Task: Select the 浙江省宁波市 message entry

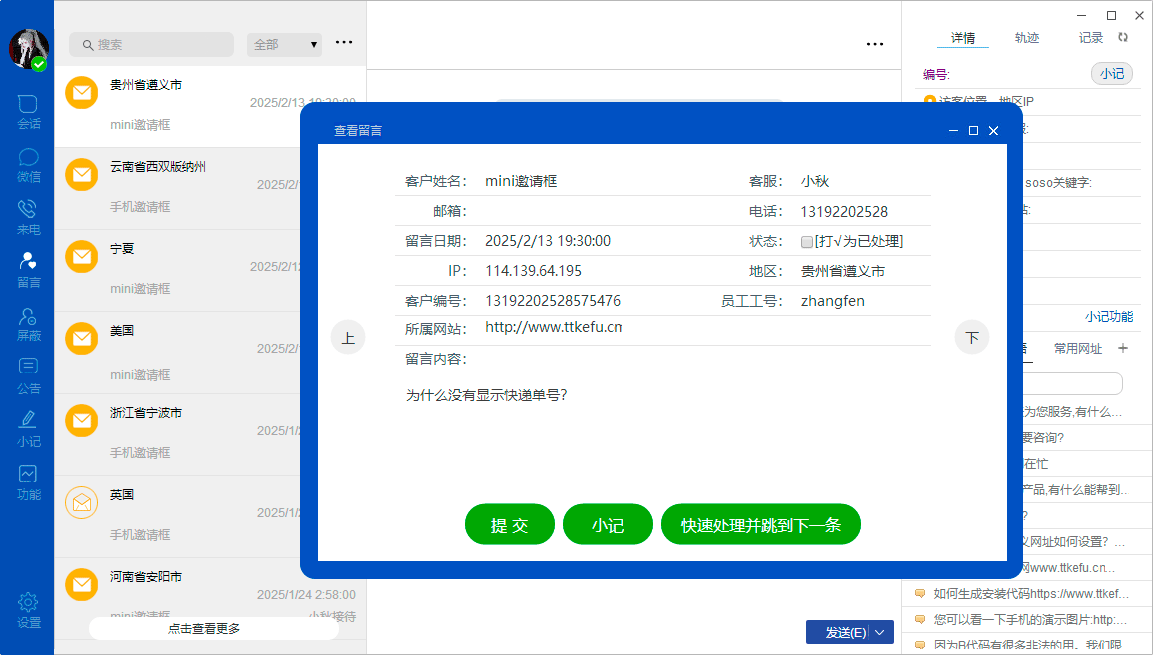Action: (178, 434)
